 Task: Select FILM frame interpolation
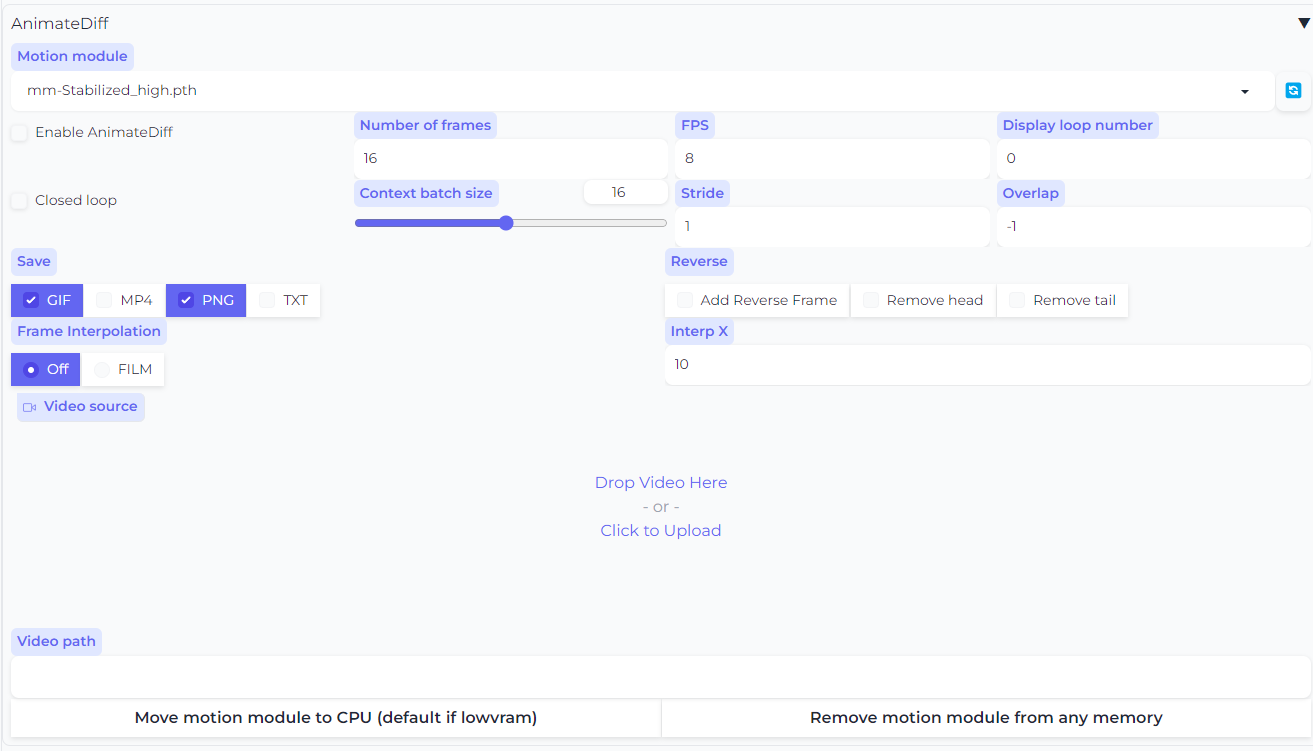102,370
